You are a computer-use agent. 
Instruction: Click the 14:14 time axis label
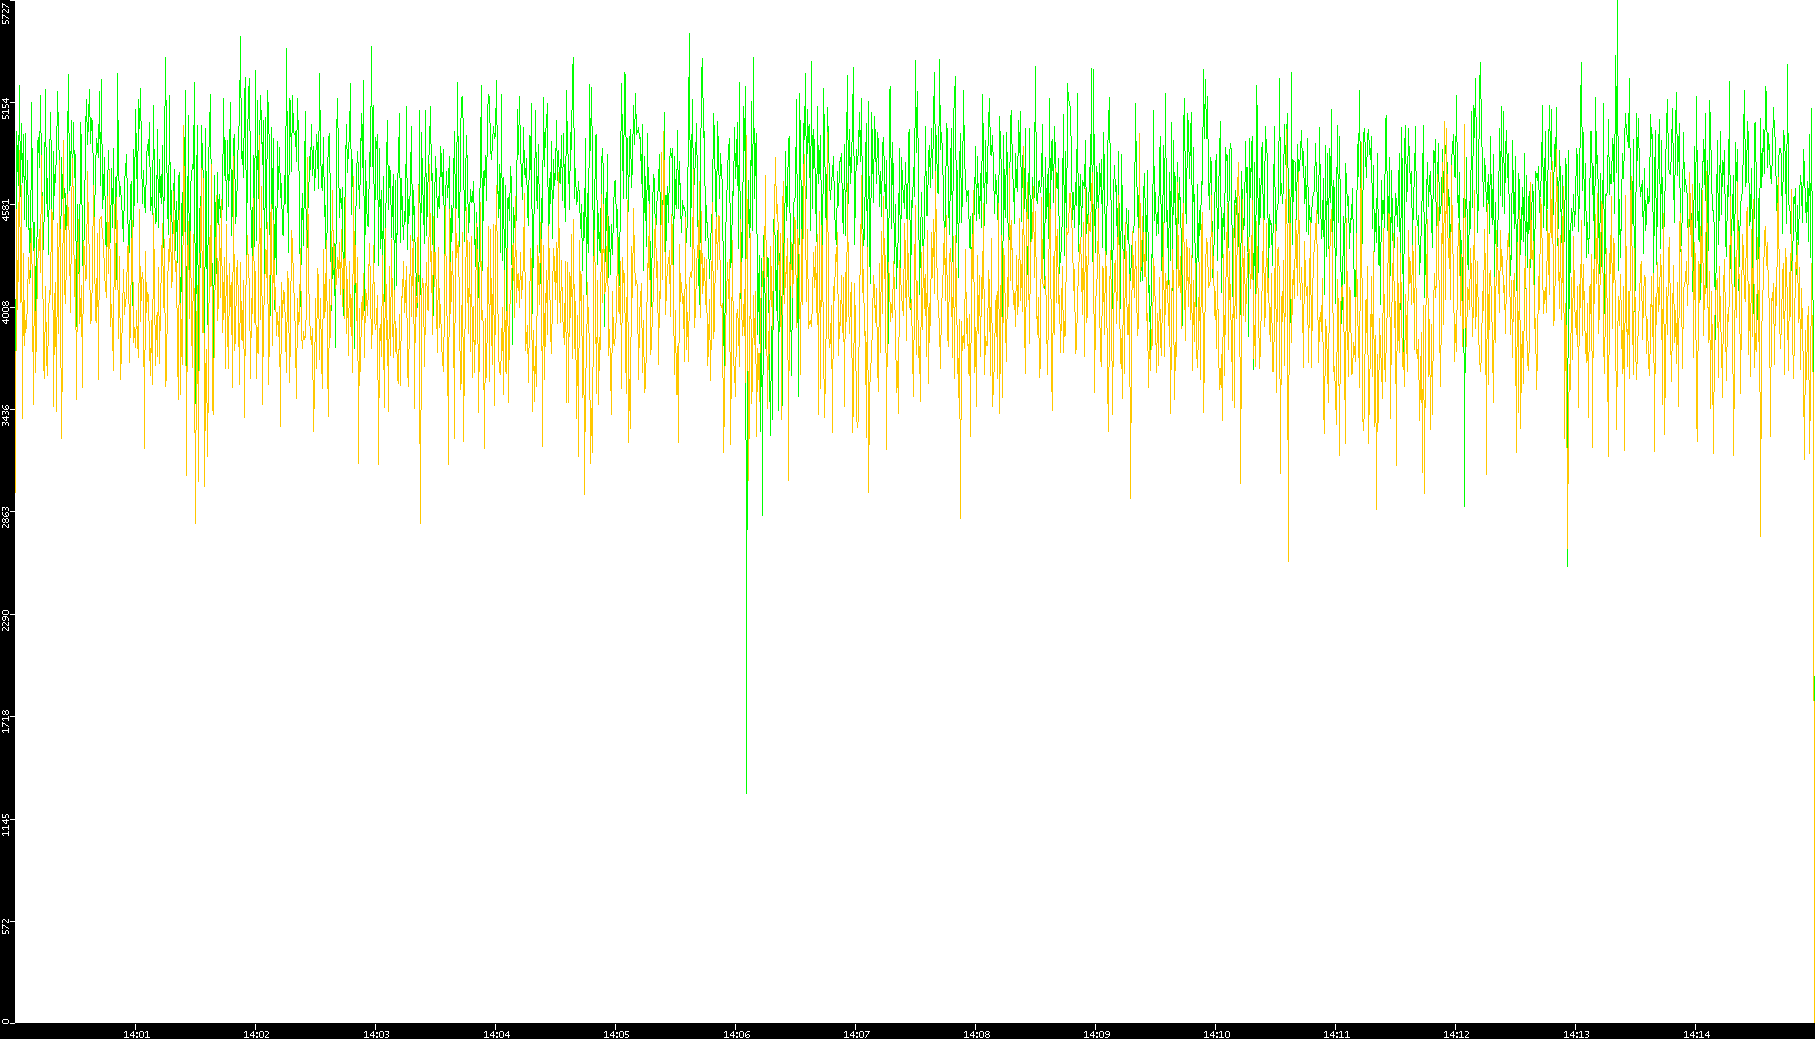pos(1696,1034)
